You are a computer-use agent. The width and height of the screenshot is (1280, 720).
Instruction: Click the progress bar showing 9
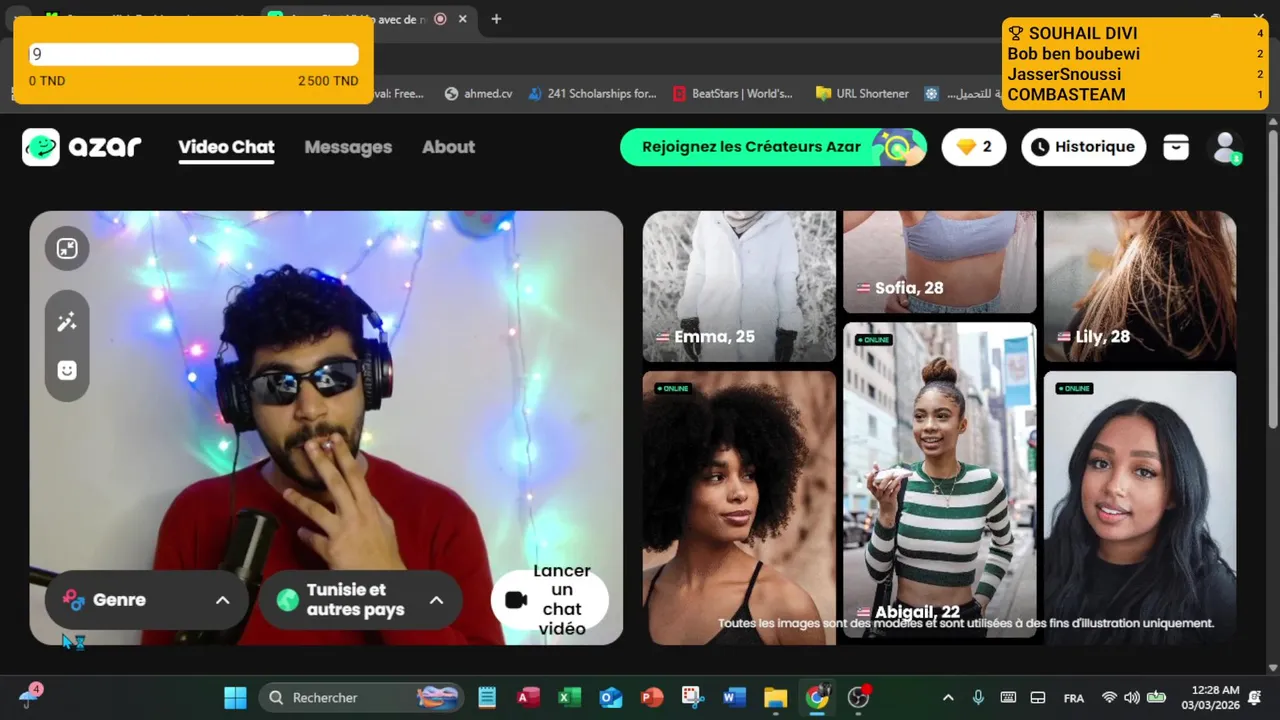(x=193, y=55)
